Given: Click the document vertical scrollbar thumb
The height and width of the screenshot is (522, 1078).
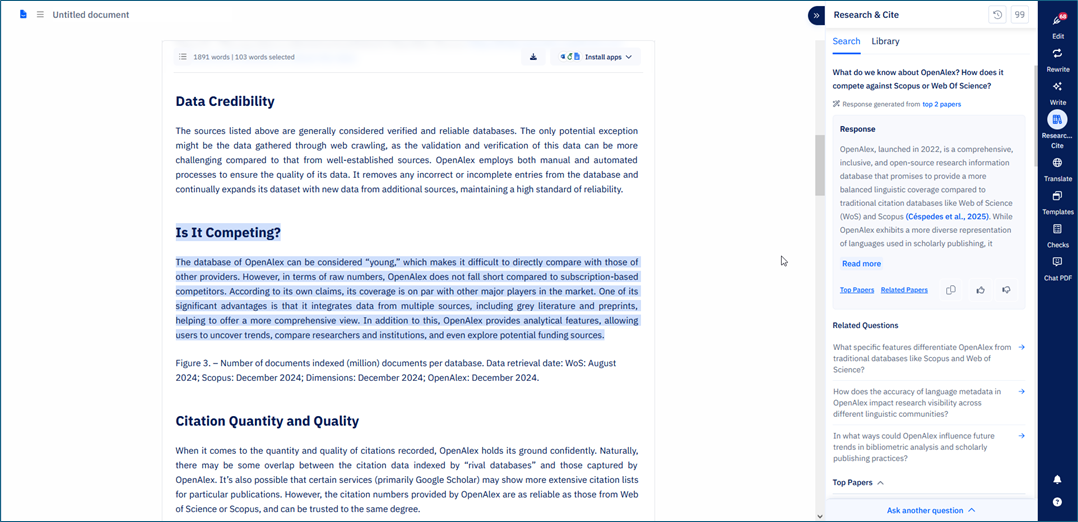Looking at the screenshot, I should point(820,165).
